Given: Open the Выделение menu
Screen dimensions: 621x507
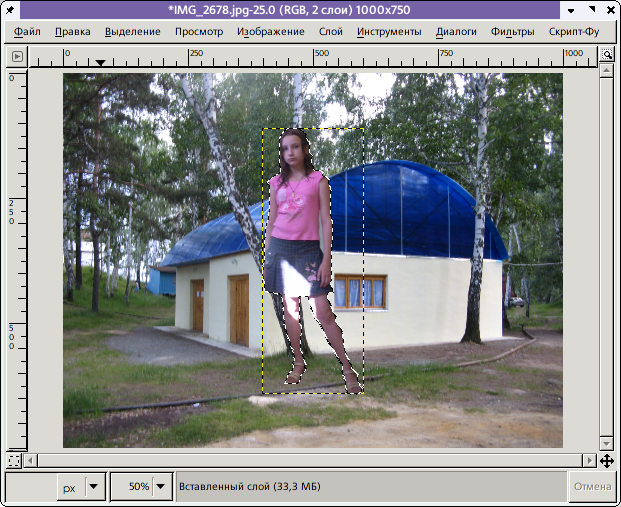Looking at the screenshot, I should pos(132,31).
